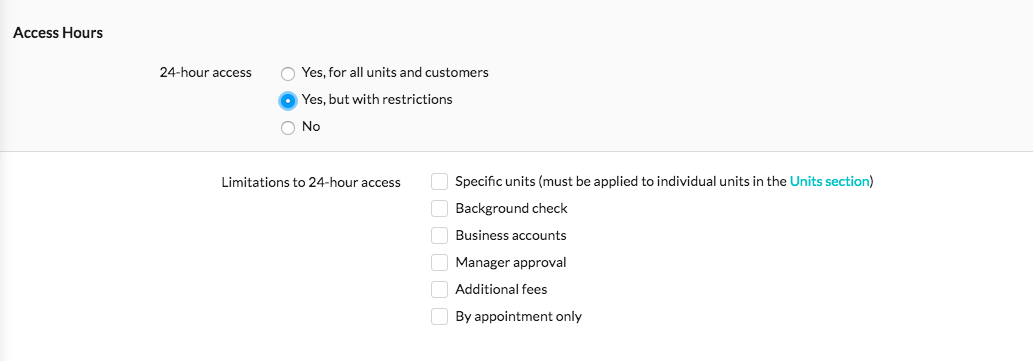This screenshot has height=361, width=1033.
Task: Check the Business accounts box
Action: pyautogui.click(x=439, y=235)
